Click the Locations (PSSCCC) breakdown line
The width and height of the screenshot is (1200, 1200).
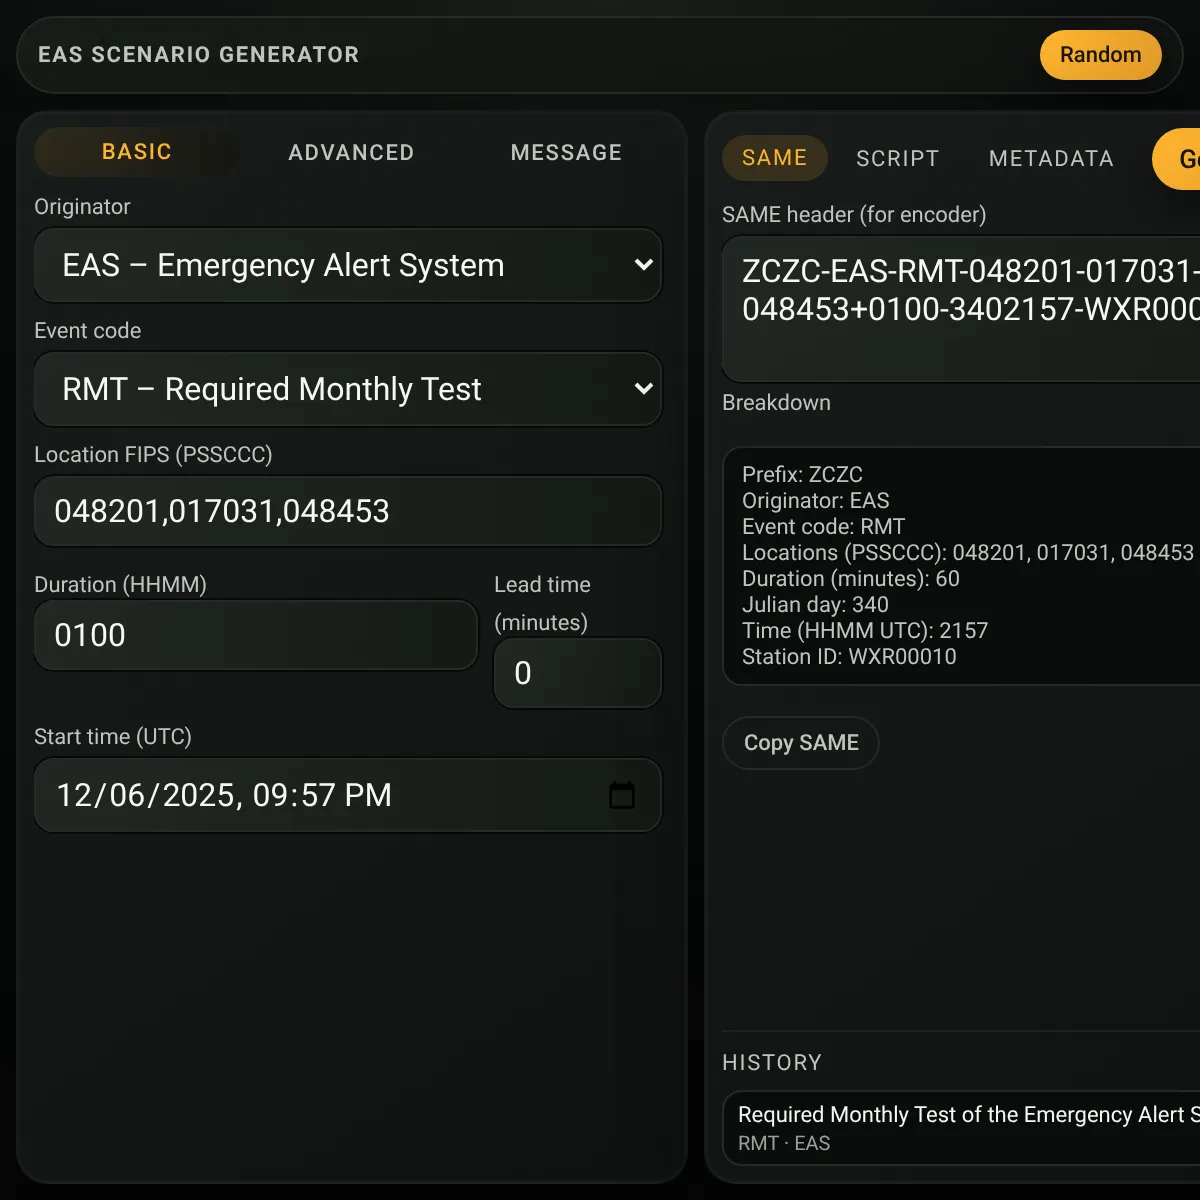(x=968, y=553)
